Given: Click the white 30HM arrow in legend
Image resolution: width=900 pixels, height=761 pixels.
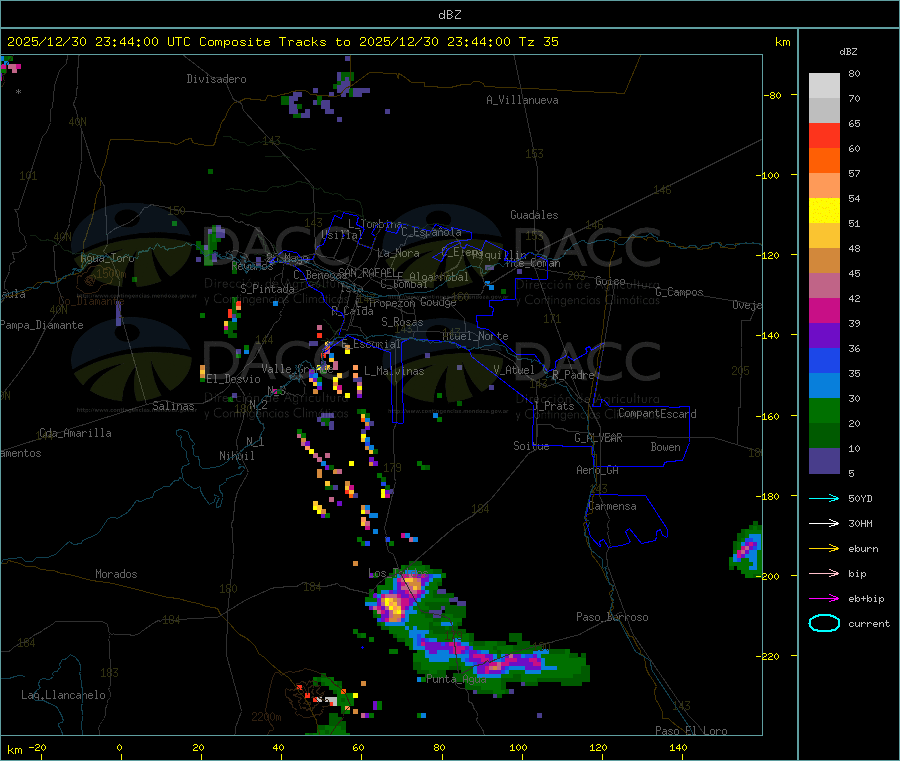Looking at the screenshot, I should 824,523.
